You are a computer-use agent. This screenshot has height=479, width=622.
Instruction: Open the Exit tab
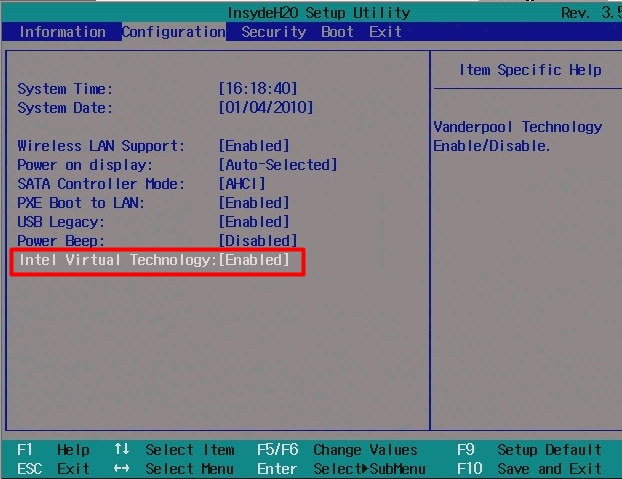385,32
